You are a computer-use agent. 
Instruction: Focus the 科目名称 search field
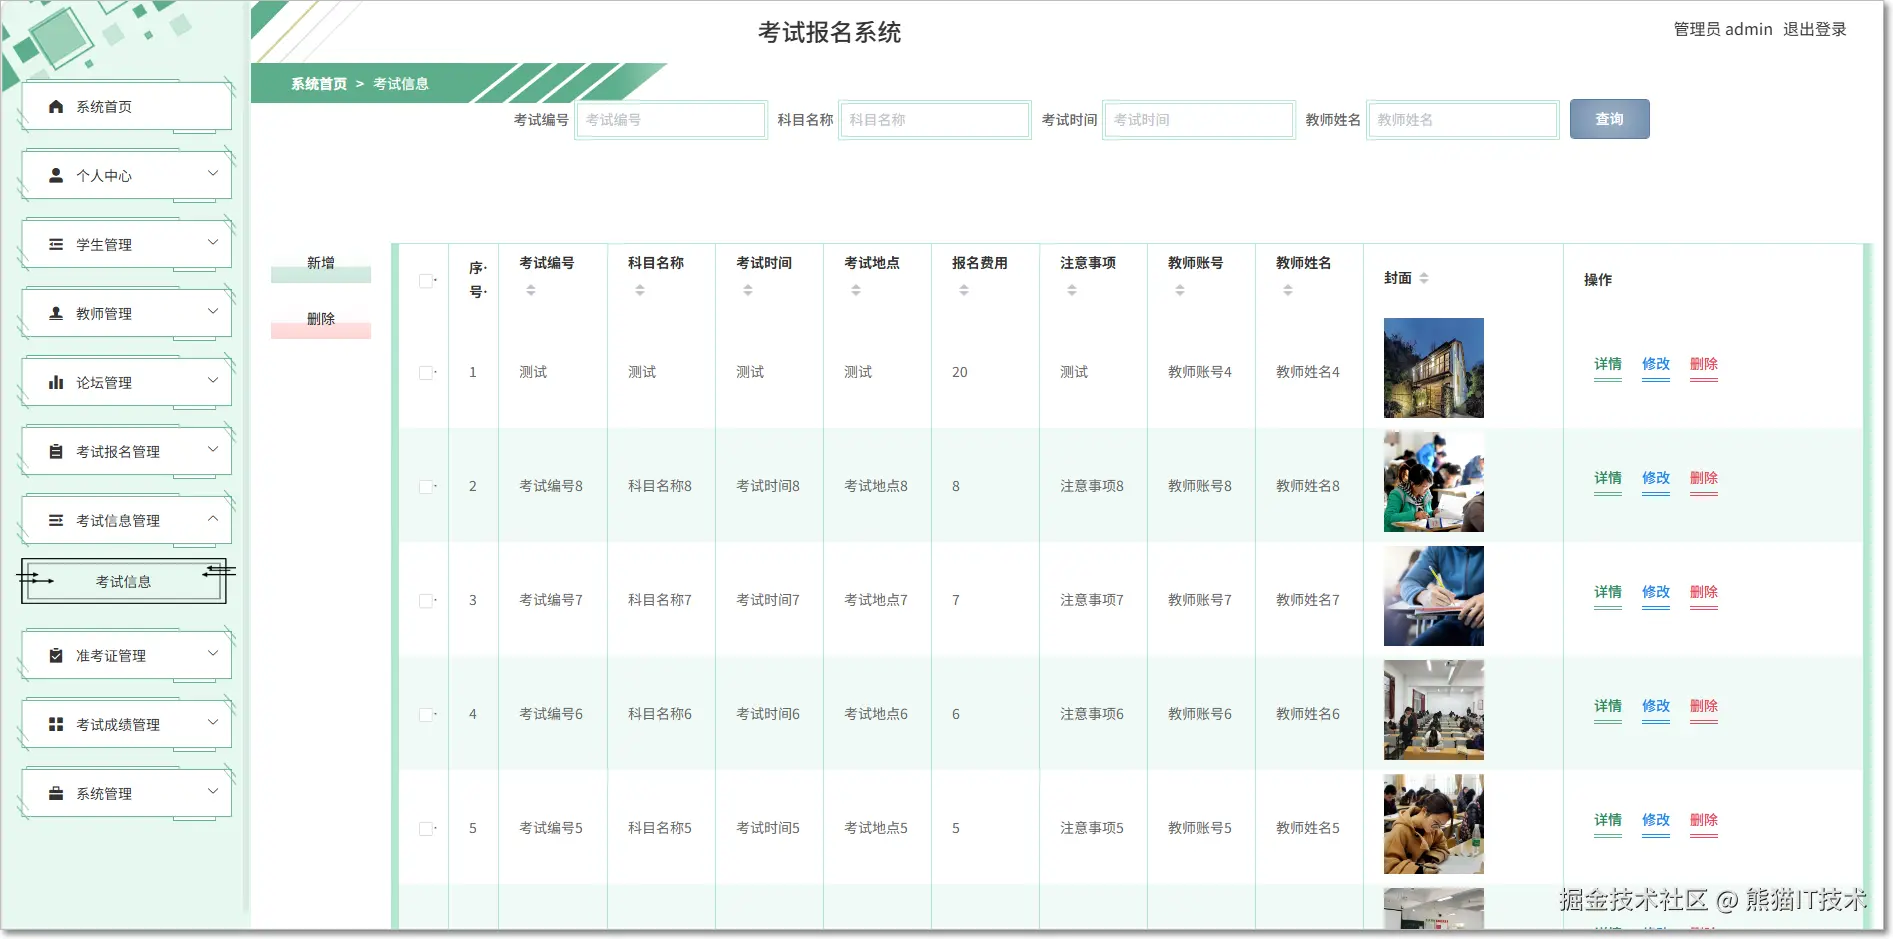(x=935, y=120)
